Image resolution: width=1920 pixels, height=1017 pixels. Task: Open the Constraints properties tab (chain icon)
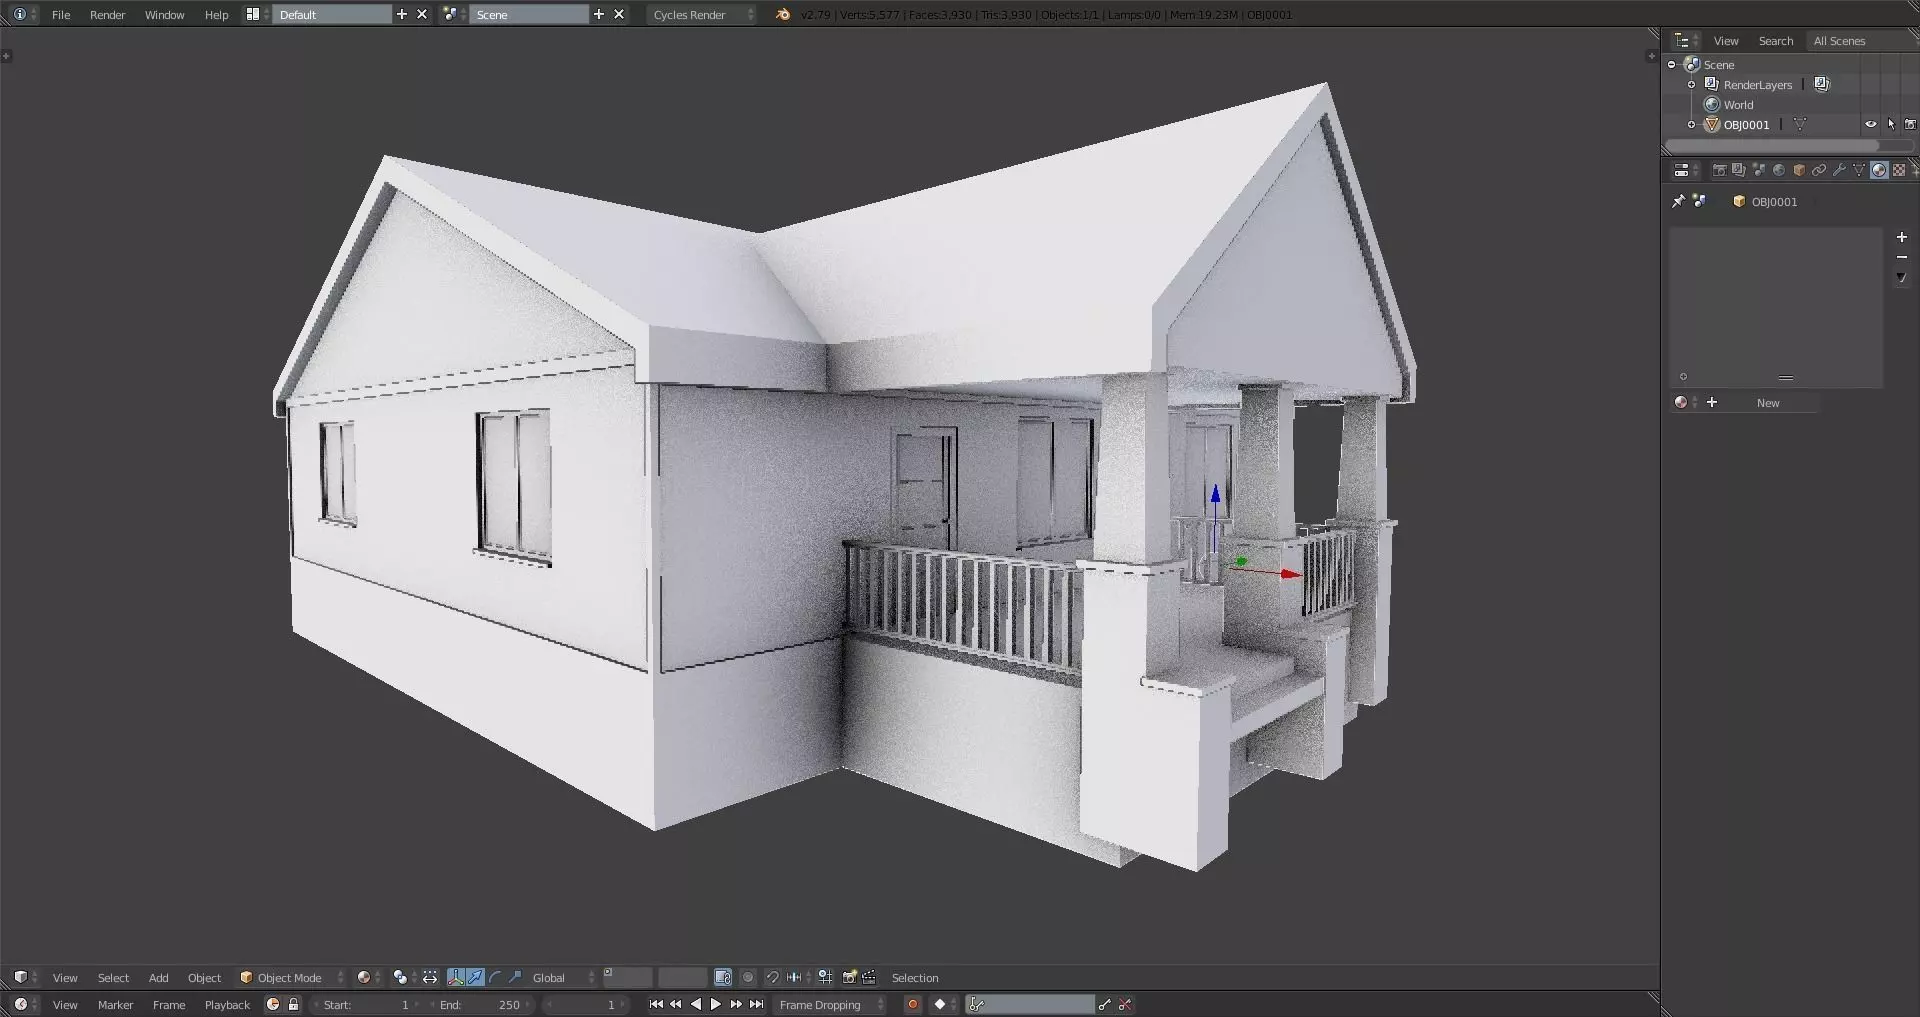(x=1819, y=170)
